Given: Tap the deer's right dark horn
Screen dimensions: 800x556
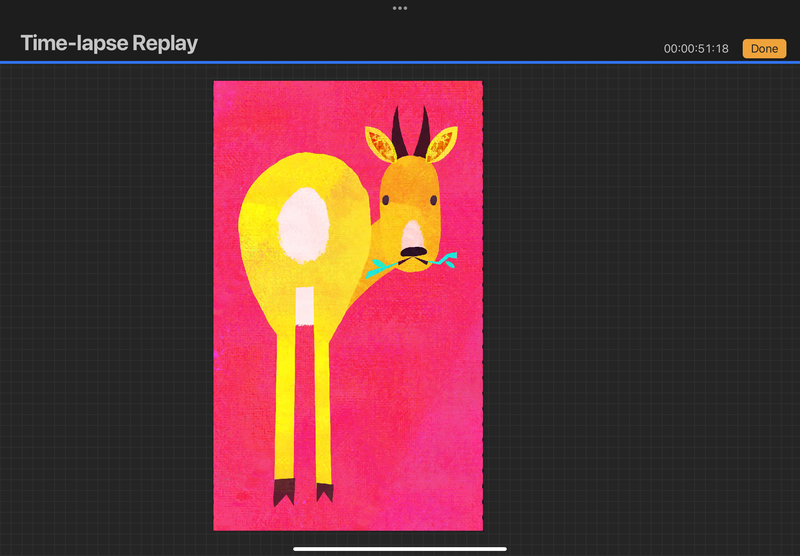Looking at the screenshot, I should 423,130.
